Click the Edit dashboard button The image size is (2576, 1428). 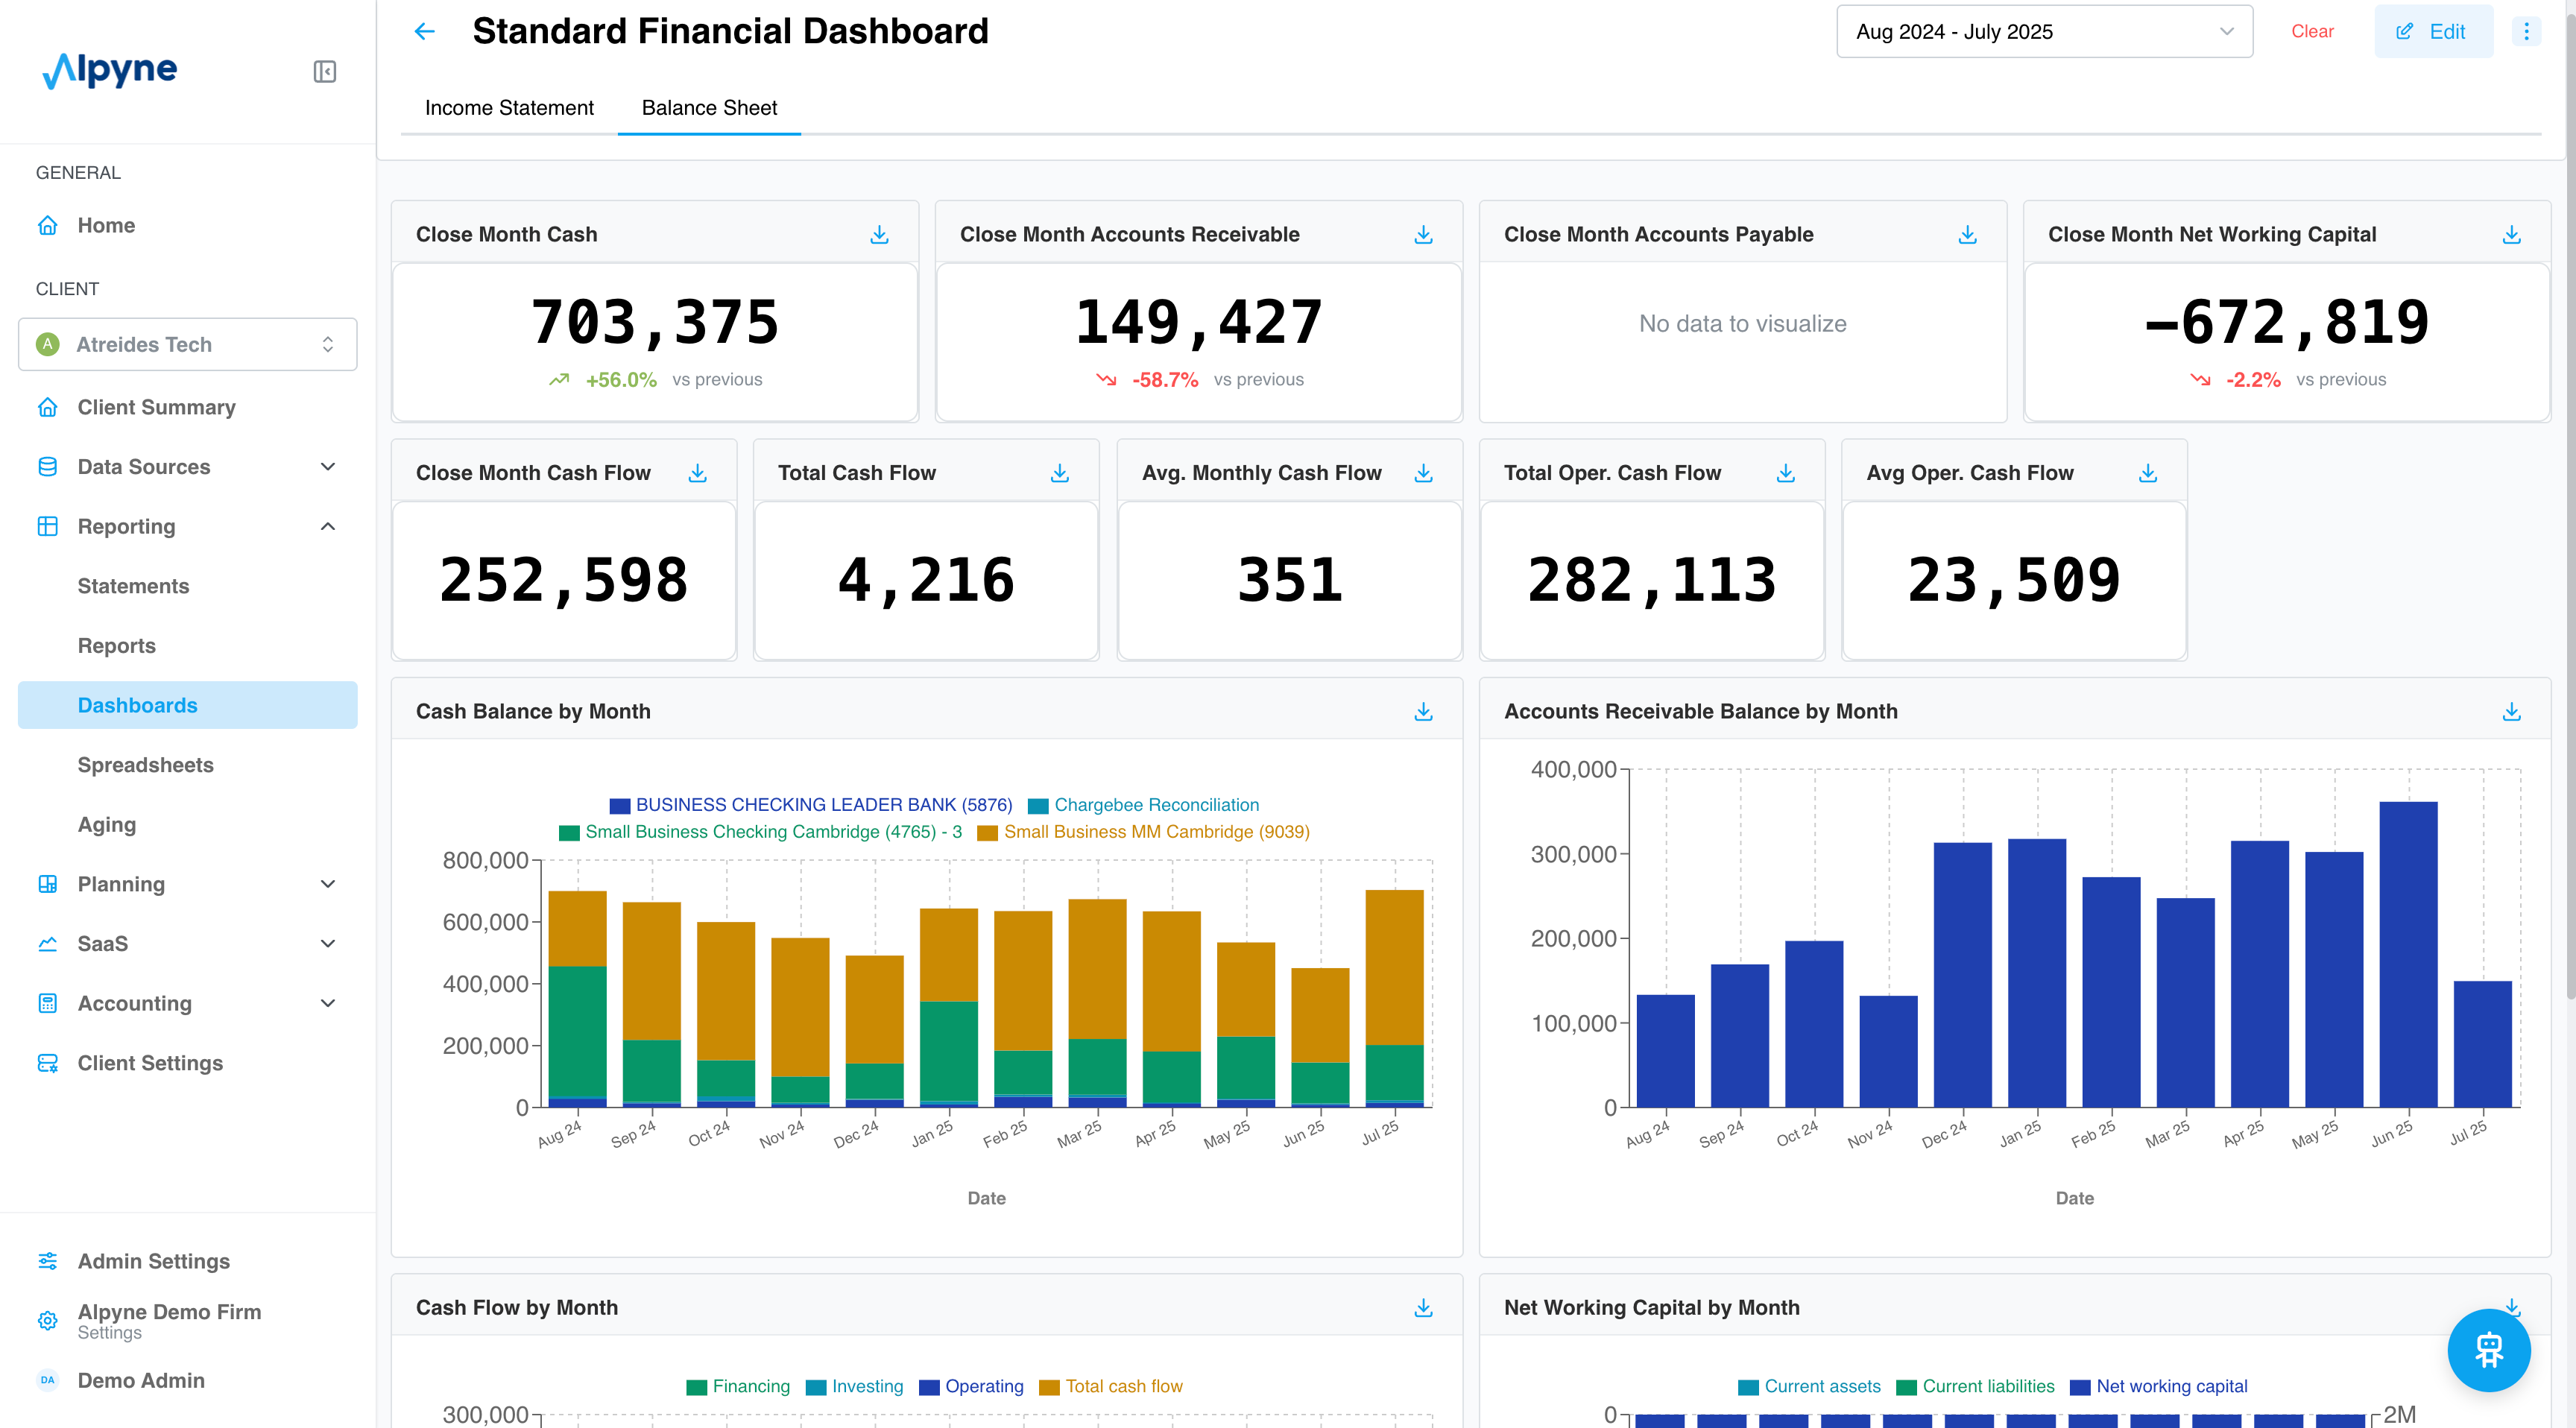tap(2432, 32)
